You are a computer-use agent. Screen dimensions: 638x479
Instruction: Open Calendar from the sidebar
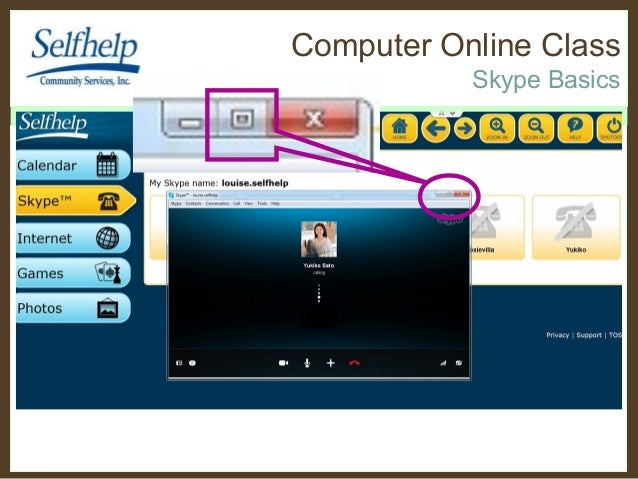pyautogui.click(x=73, y=165)
